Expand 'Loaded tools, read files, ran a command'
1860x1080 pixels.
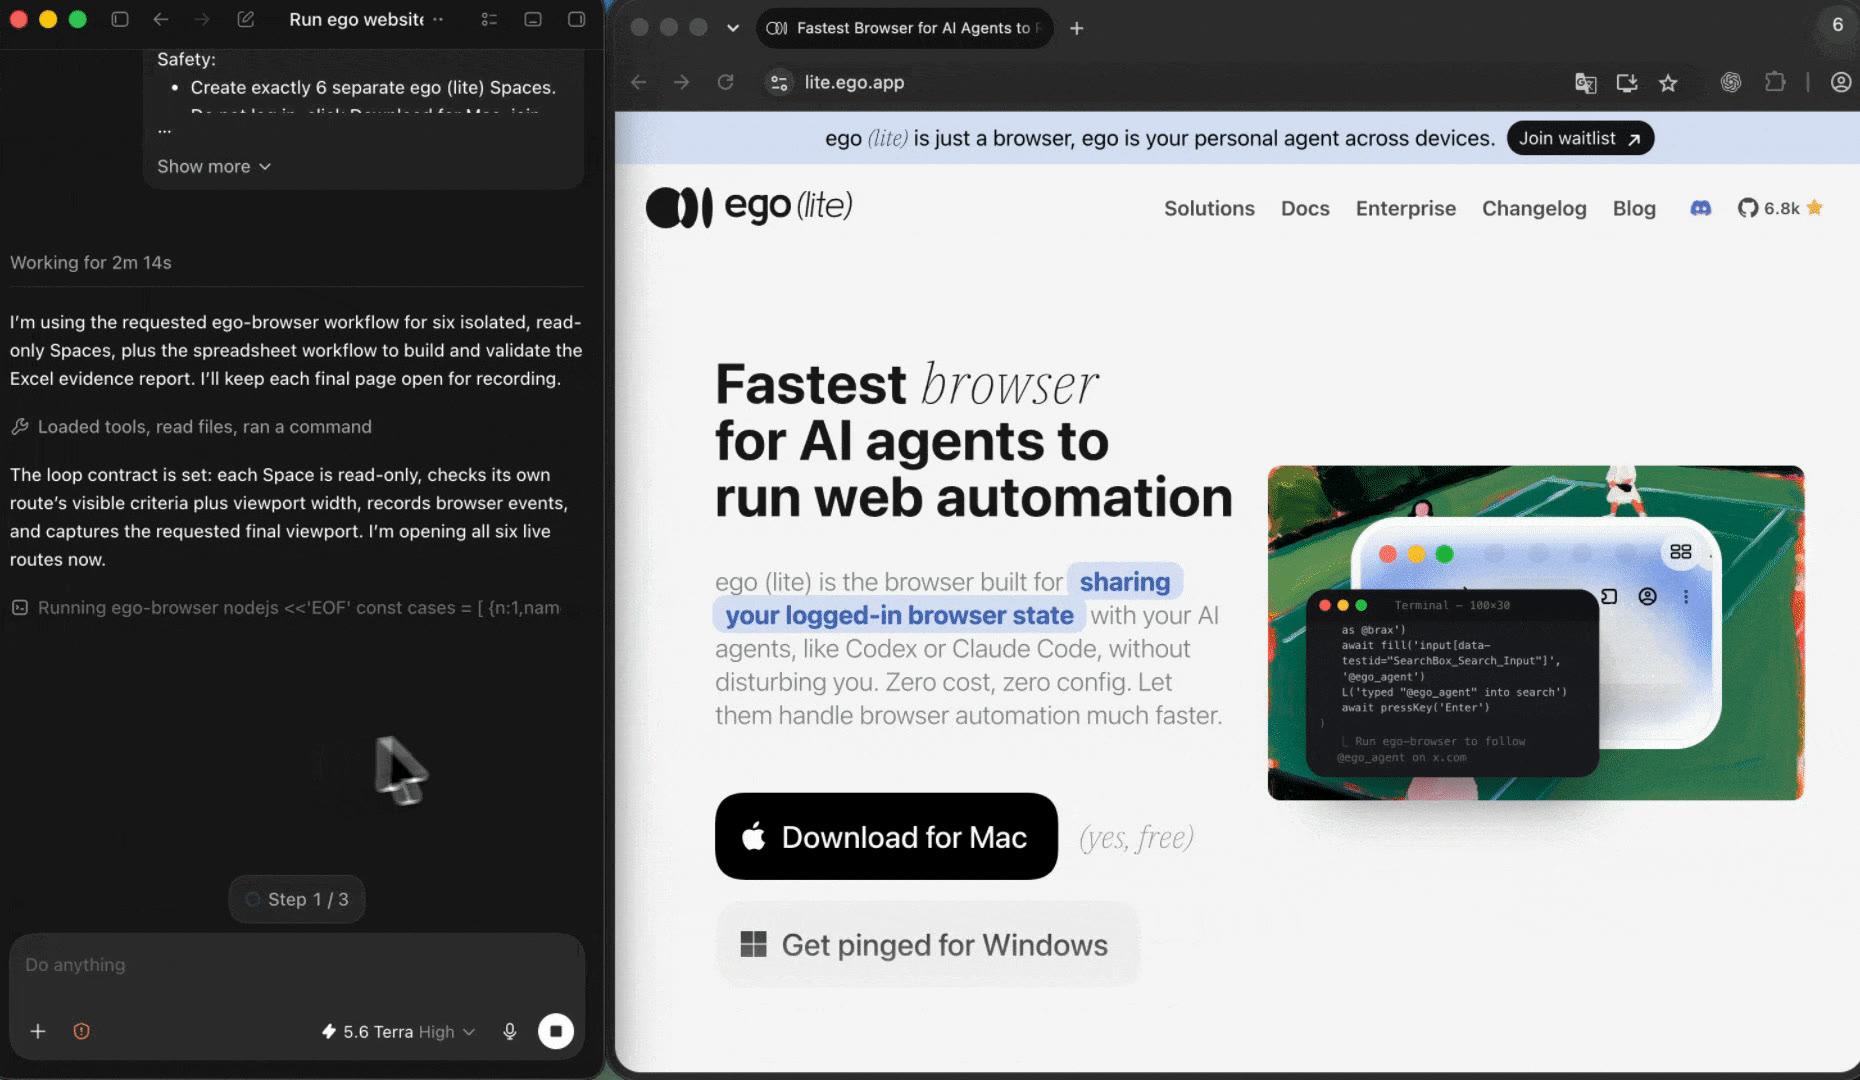(191, 427)
